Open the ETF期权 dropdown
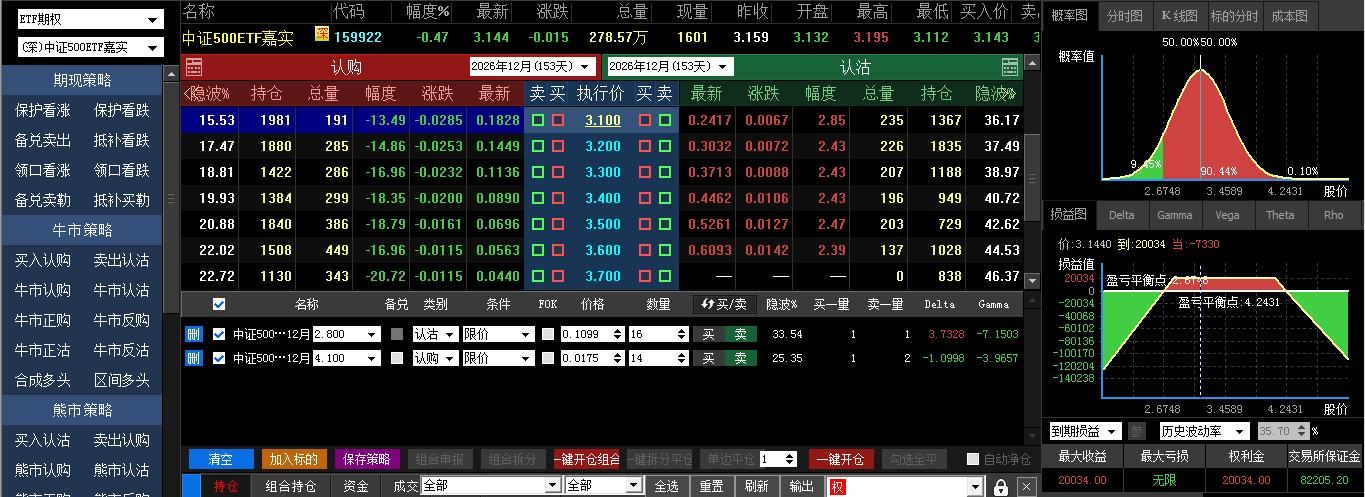 point(90,19)
